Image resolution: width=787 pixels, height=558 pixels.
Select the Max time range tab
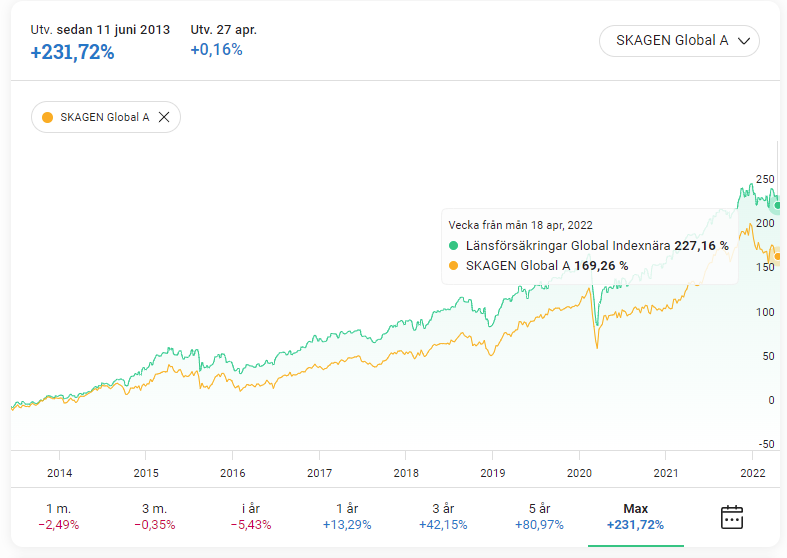coord(635,517)
